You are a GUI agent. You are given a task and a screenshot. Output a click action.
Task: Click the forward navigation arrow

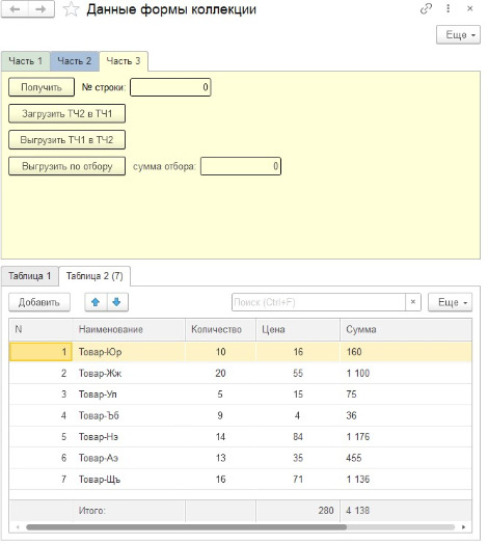pyautogui.click(x=41, y=9)
